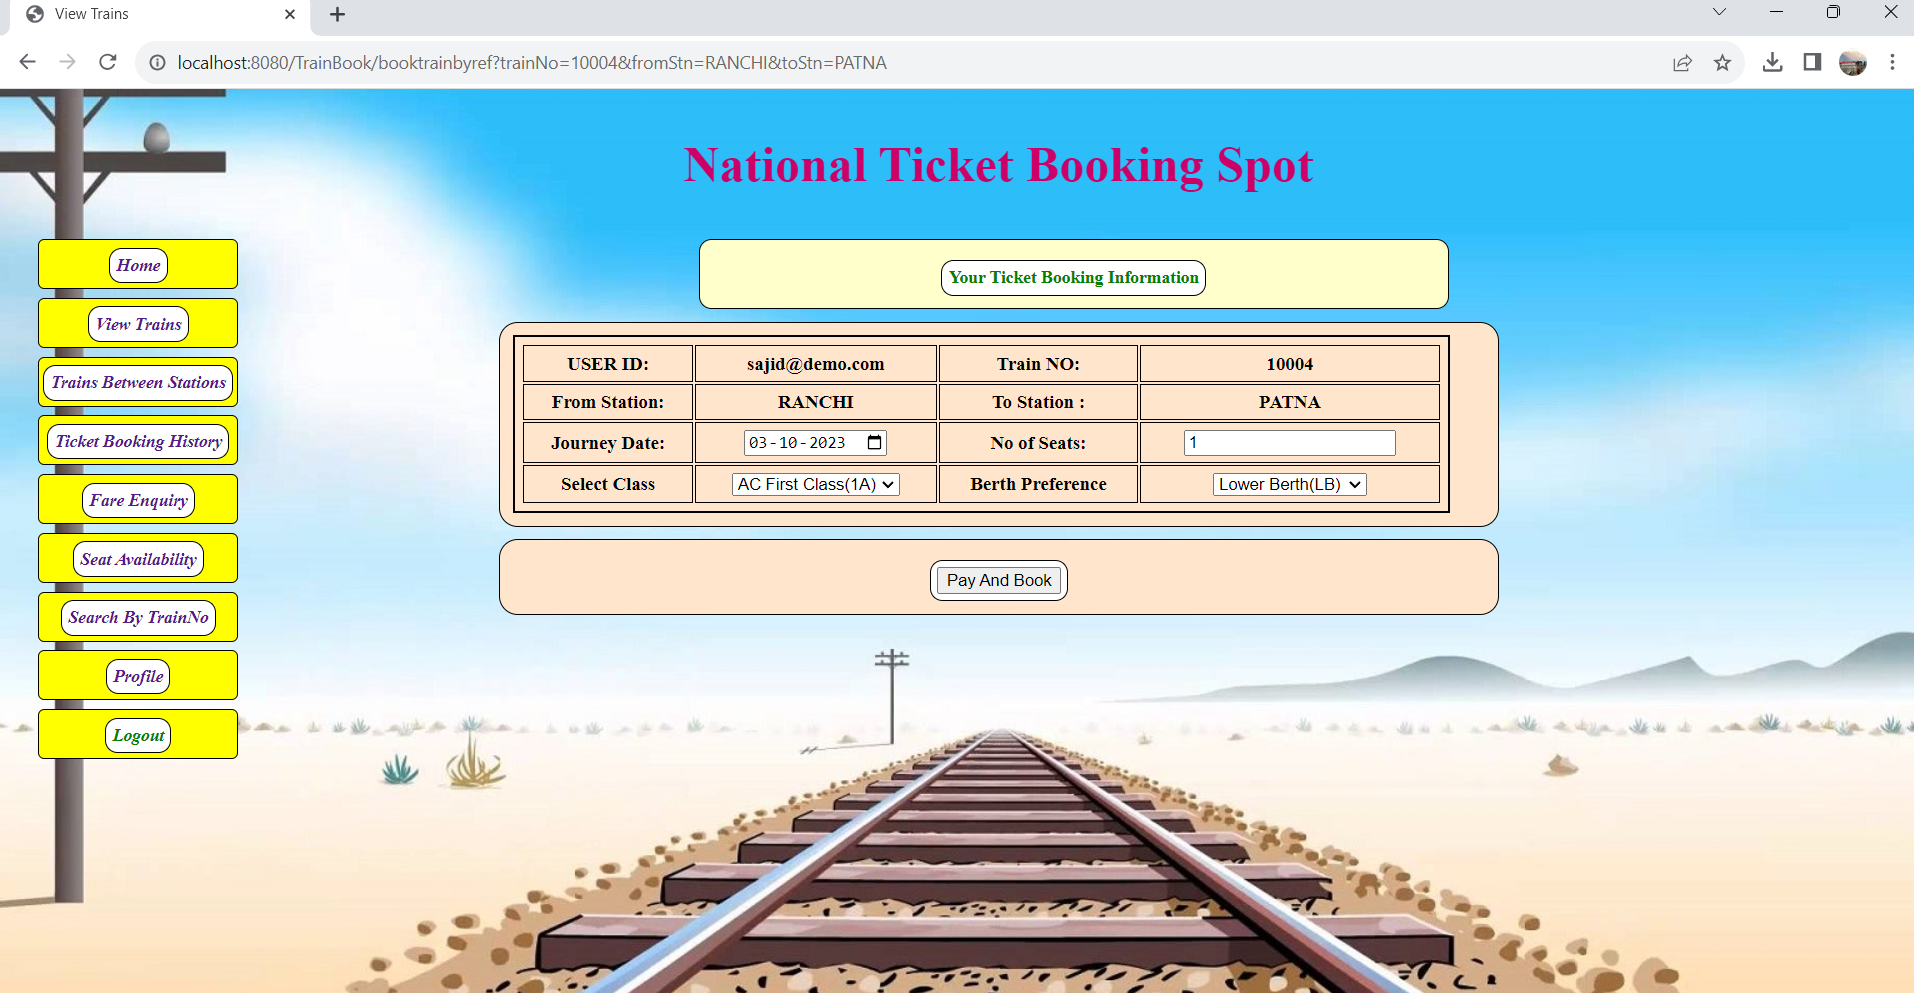1914x993 pixels.
Task: Open the Berth Preference dropdown
Action: tap(1289, 484)
